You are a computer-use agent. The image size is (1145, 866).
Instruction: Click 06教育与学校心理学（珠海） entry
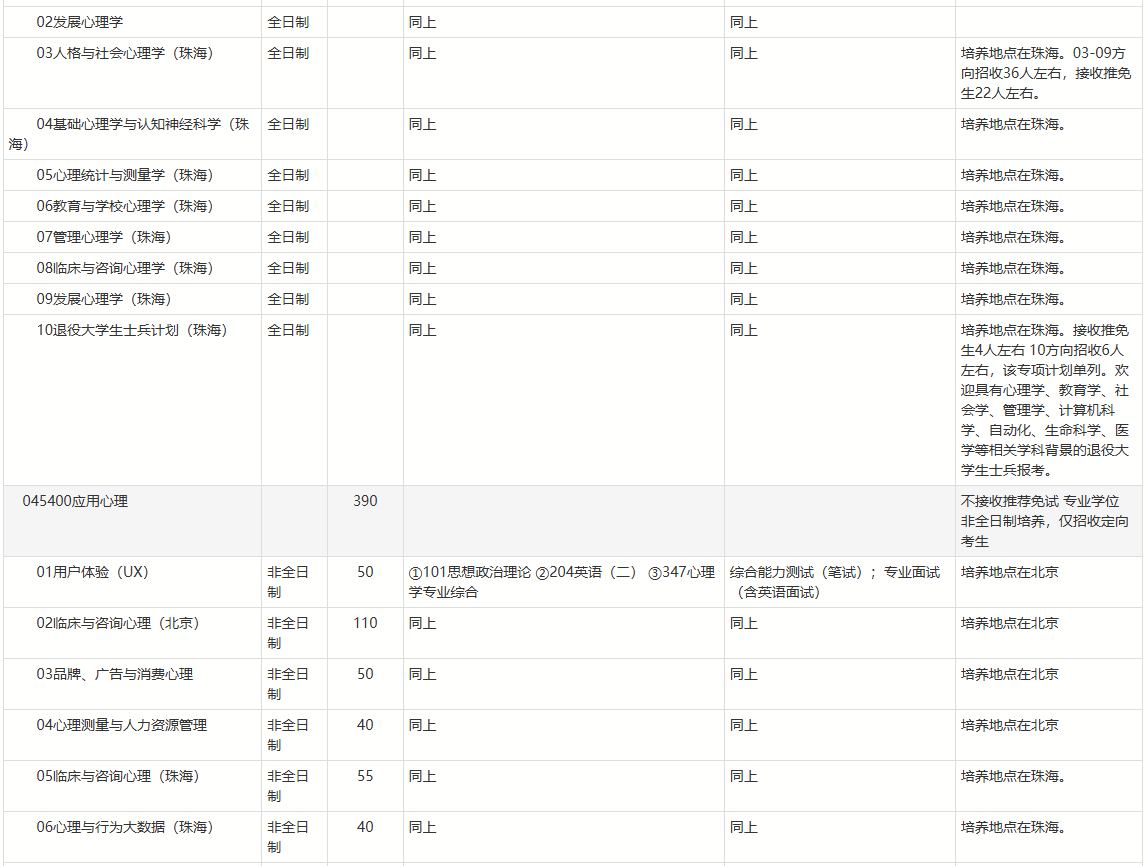(x=125, y=206)
